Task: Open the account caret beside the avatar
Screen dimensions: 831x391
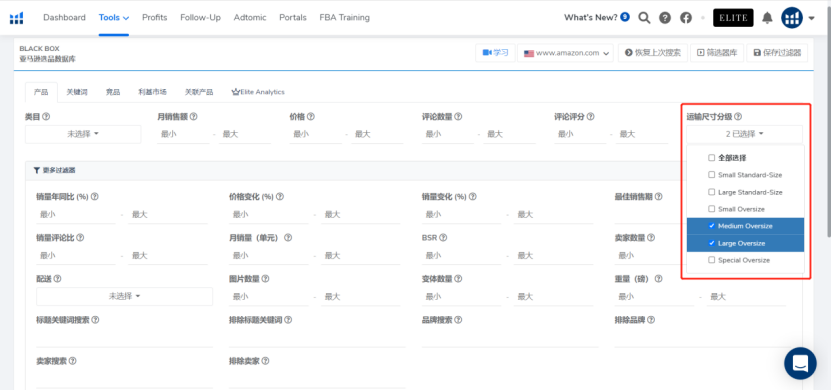Action: click(812, 19)
